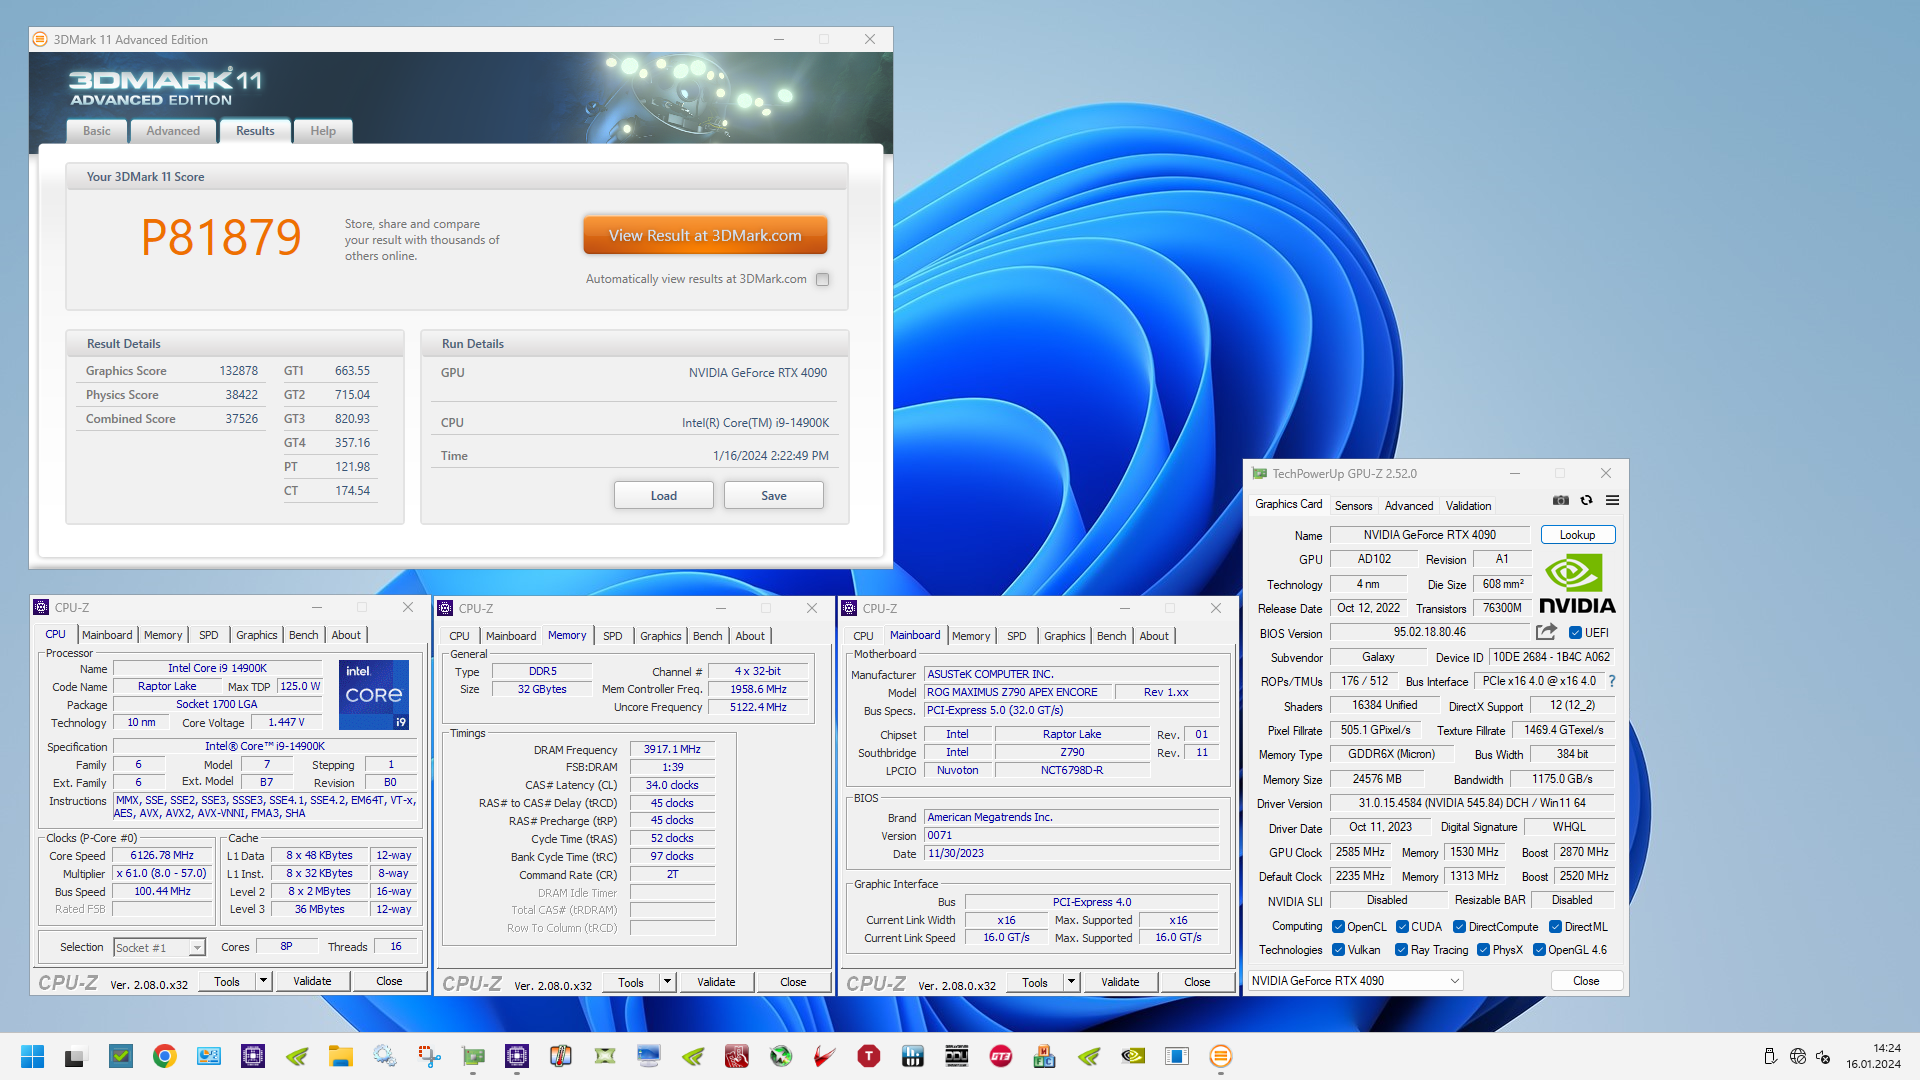Click the green checkmark taskbar icon
This screenshot has height=1080, width=1920.
click(x=121, y=1056)
